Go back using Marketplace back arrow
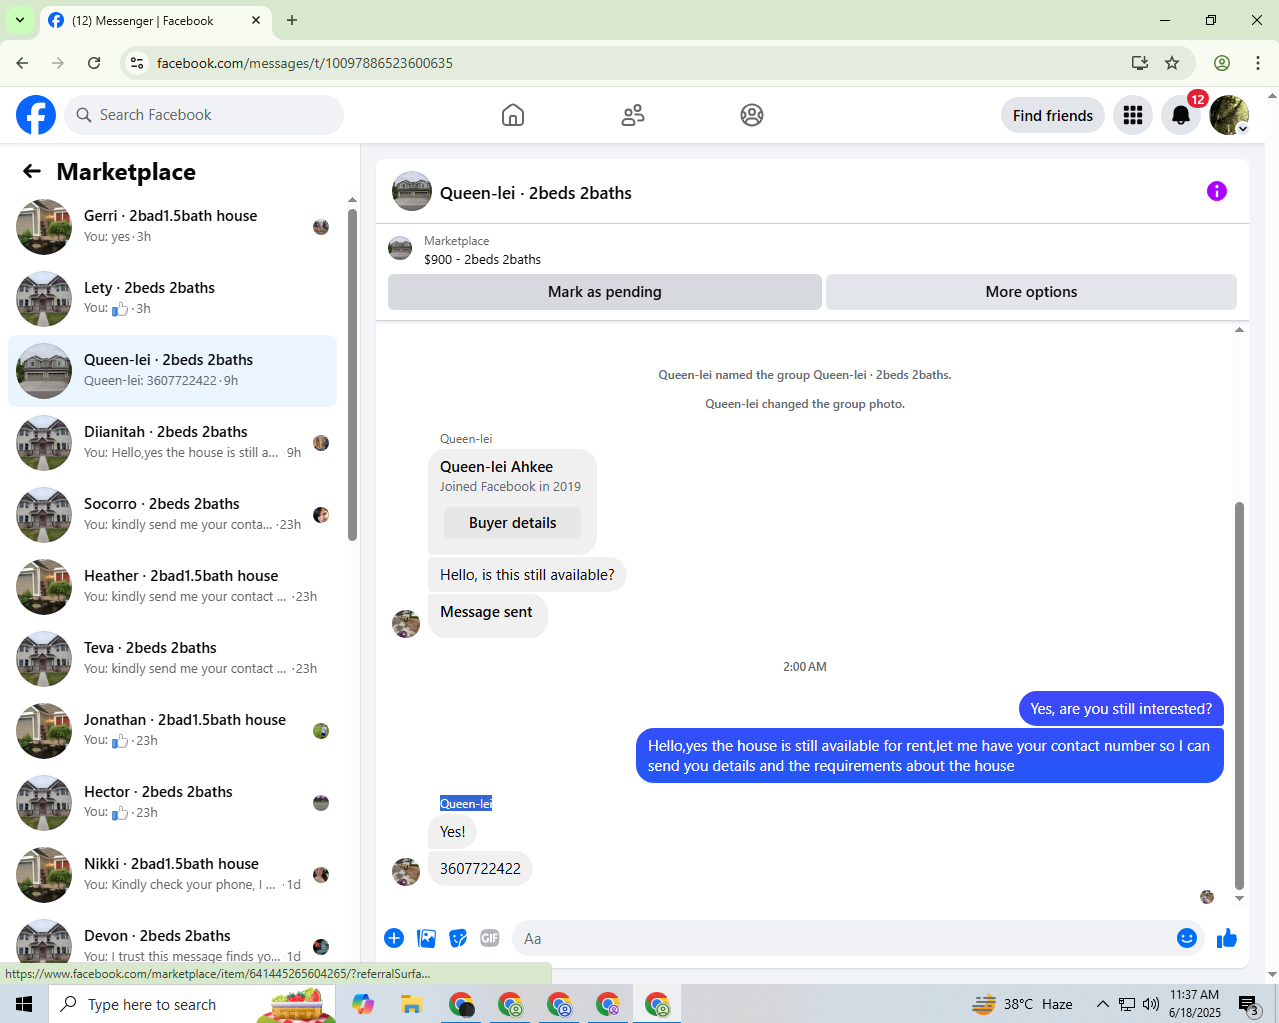Image resolution: width=1279 pixels, height=1023 pixels. (x=32, y=171)
